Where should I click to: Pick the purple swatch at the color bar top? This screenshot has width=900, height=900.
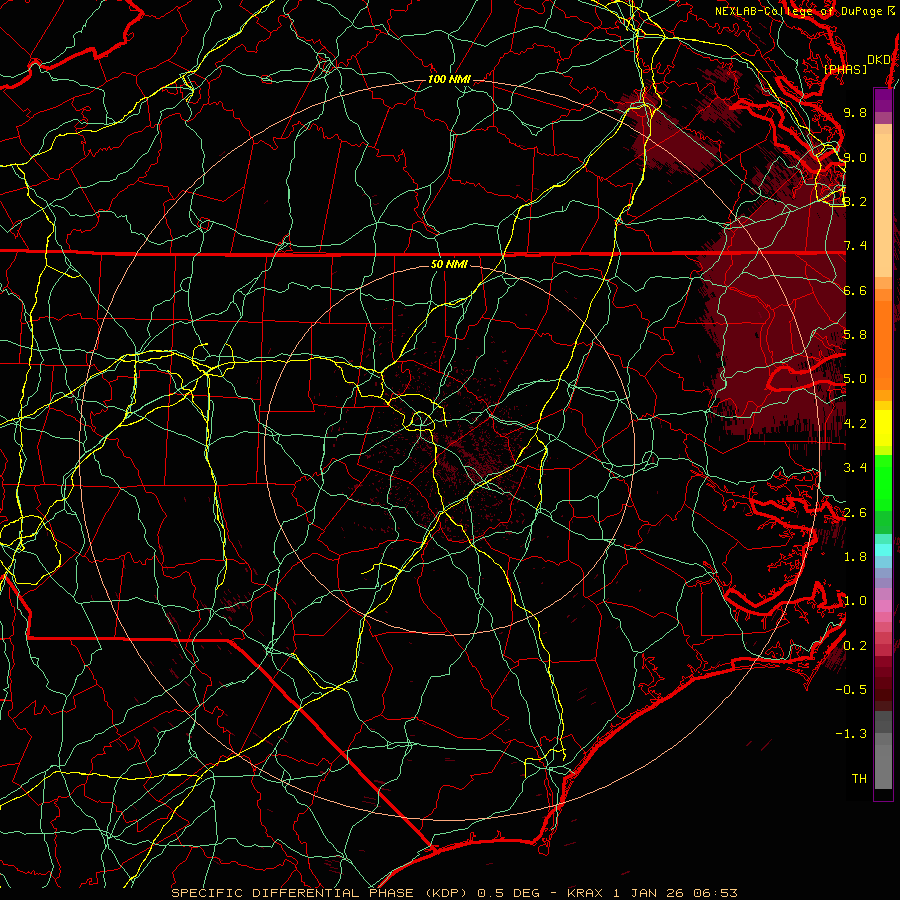[883, 100]
